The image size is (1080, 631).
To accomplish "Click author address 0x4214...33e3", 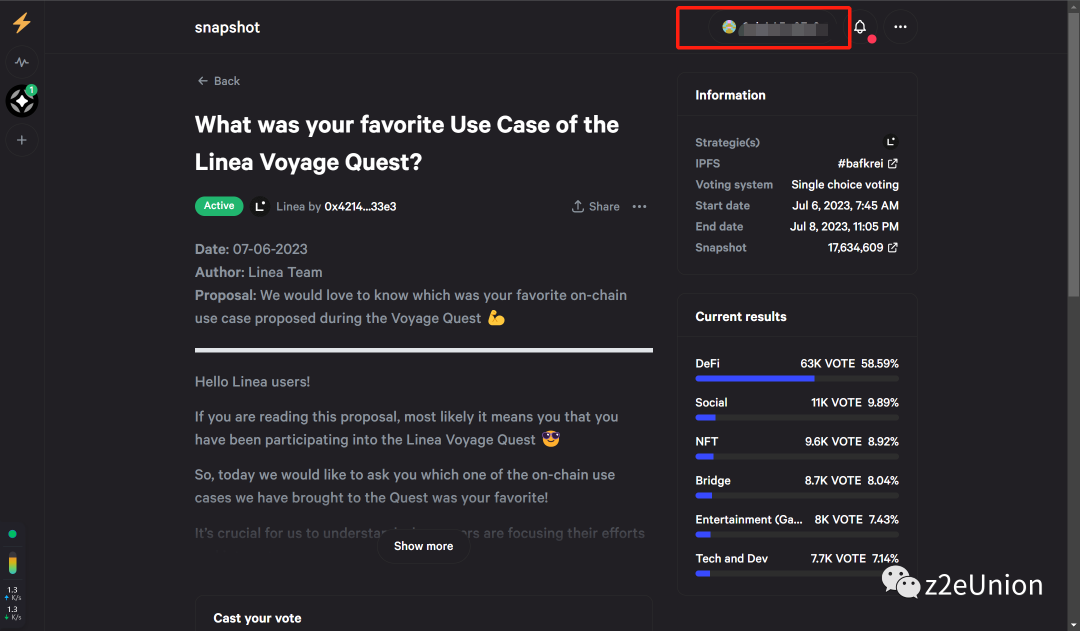I will coord(360,206).
